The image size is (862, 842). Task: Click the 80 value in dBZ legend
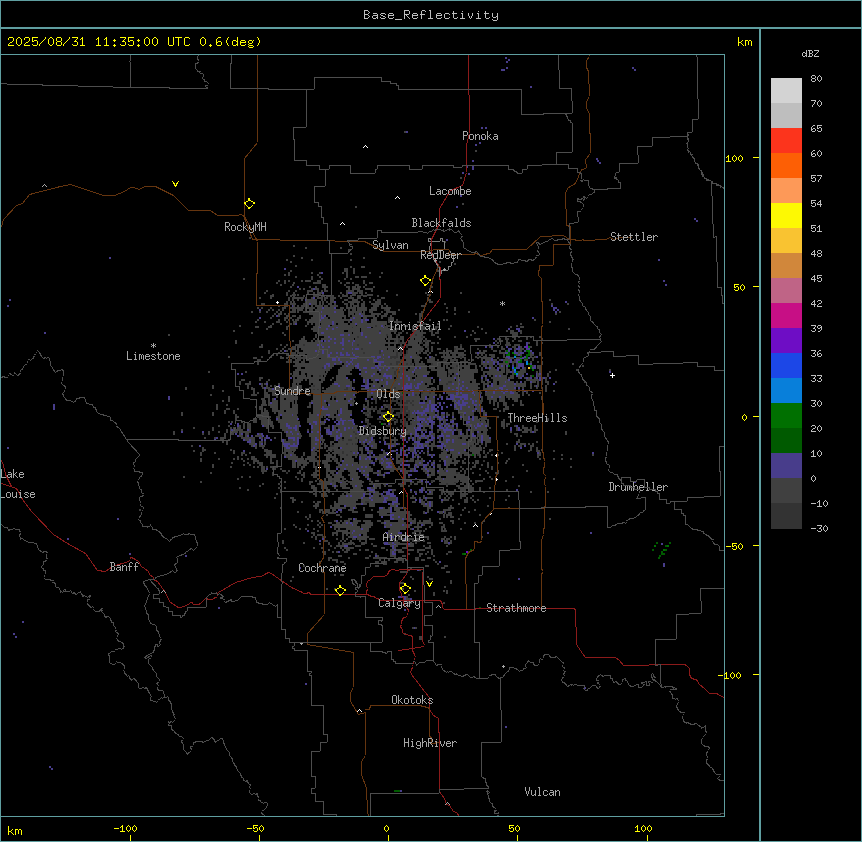point(816,79)
